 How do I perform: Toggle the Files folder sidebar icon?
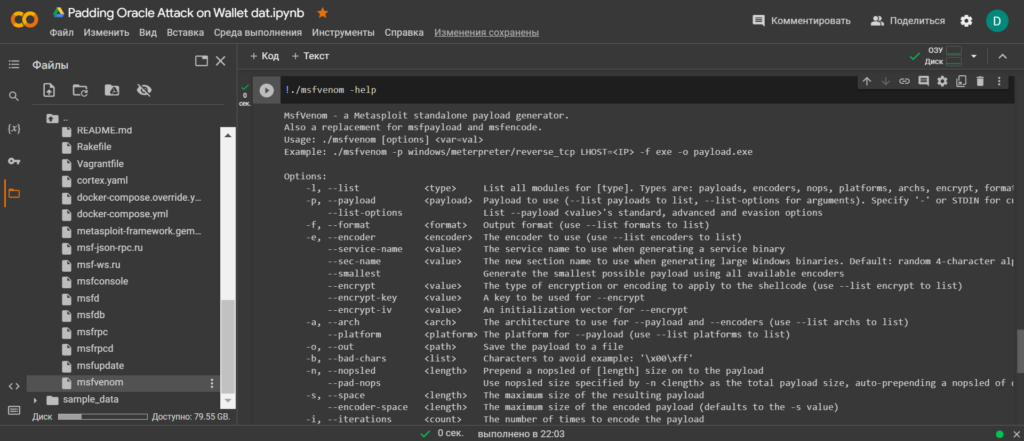[x=14, y=193]
